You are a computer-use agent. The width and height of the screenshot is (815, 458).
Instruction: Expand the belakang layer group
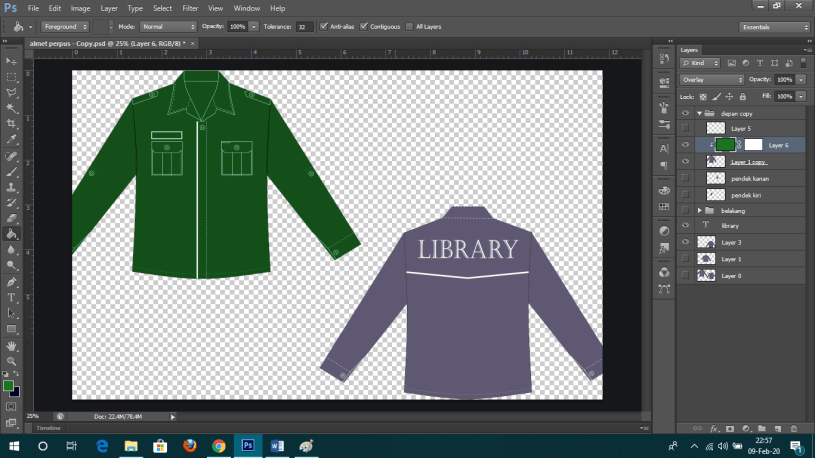point(699,210)
